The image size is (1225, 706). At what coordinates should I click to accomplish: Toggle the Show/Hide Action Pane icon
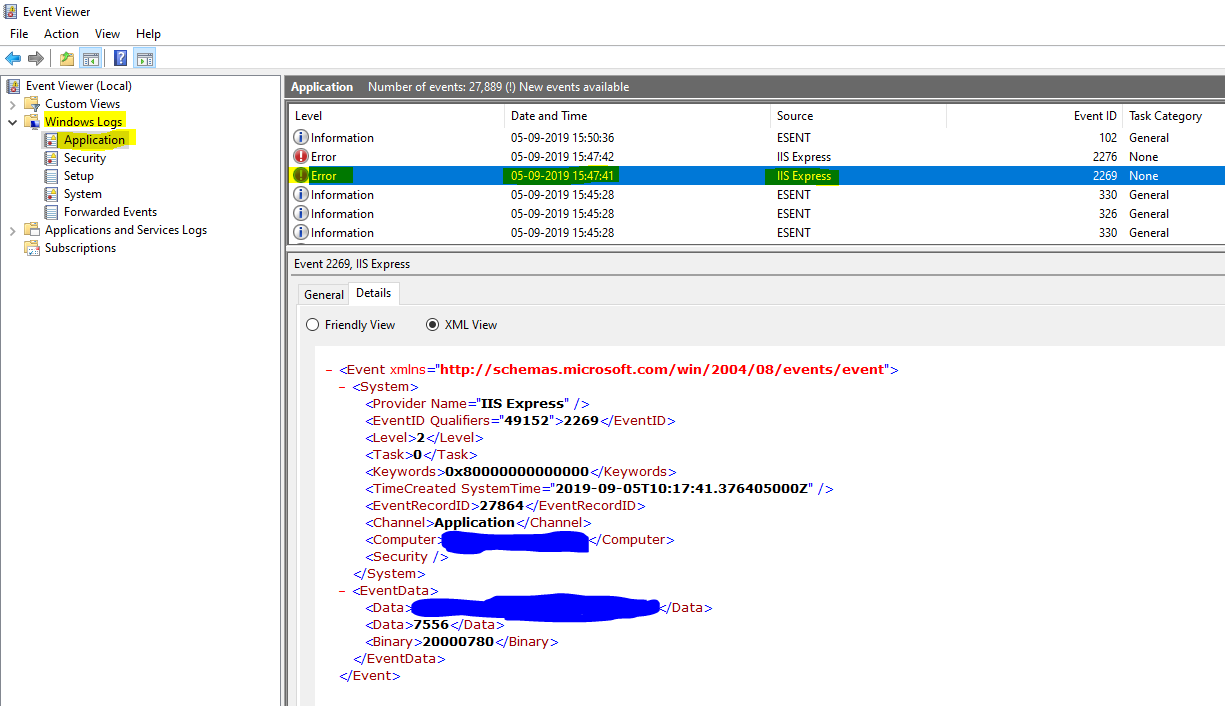point(145,58)
